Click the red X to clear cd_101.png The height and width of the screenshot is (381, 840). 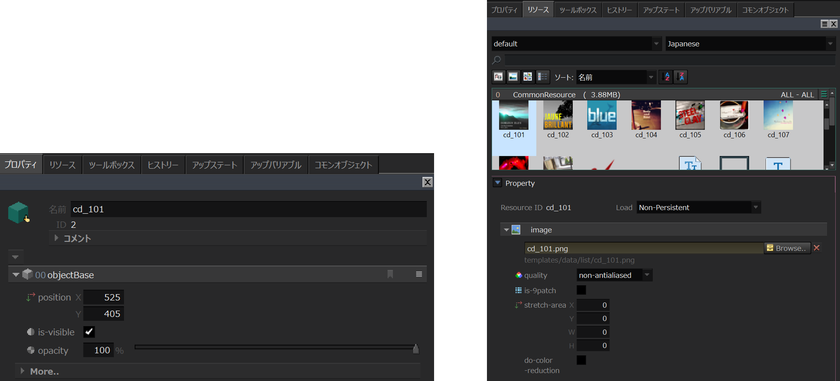click(817, 248)
